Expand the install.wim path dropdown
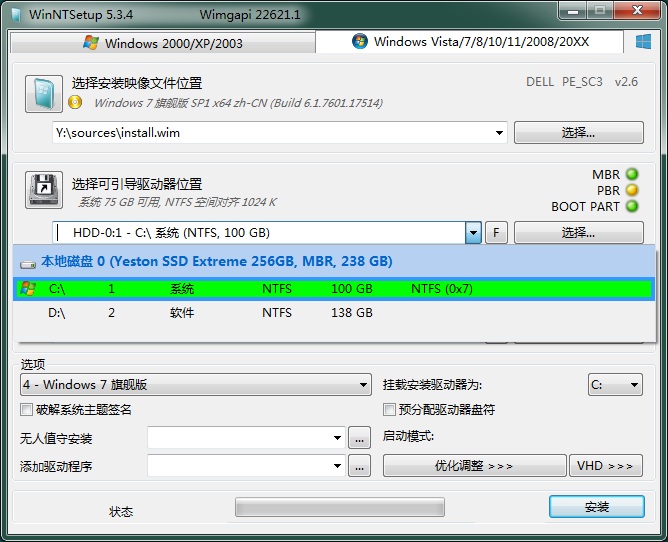The height and width of the screenshot is (542, 668). [500, 133]
